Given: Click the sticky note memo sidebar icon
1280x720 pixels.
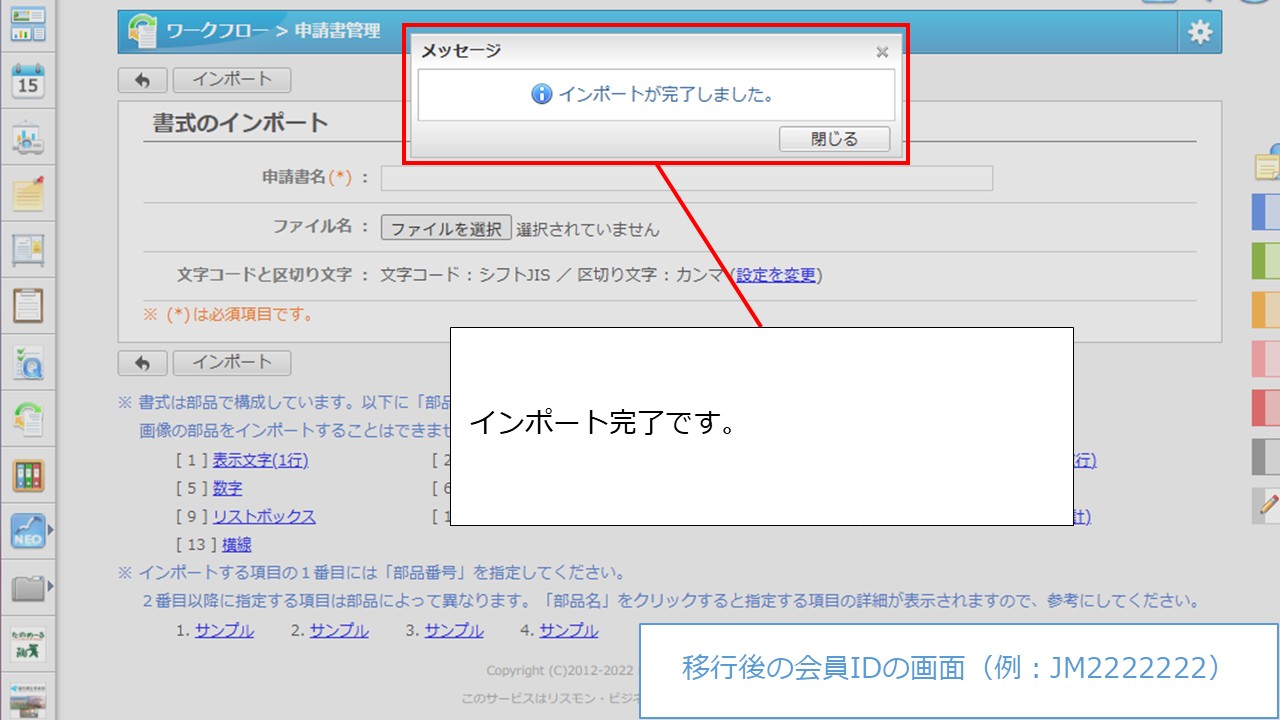Looking at the screenshot, I should click(x=28, y=194).
